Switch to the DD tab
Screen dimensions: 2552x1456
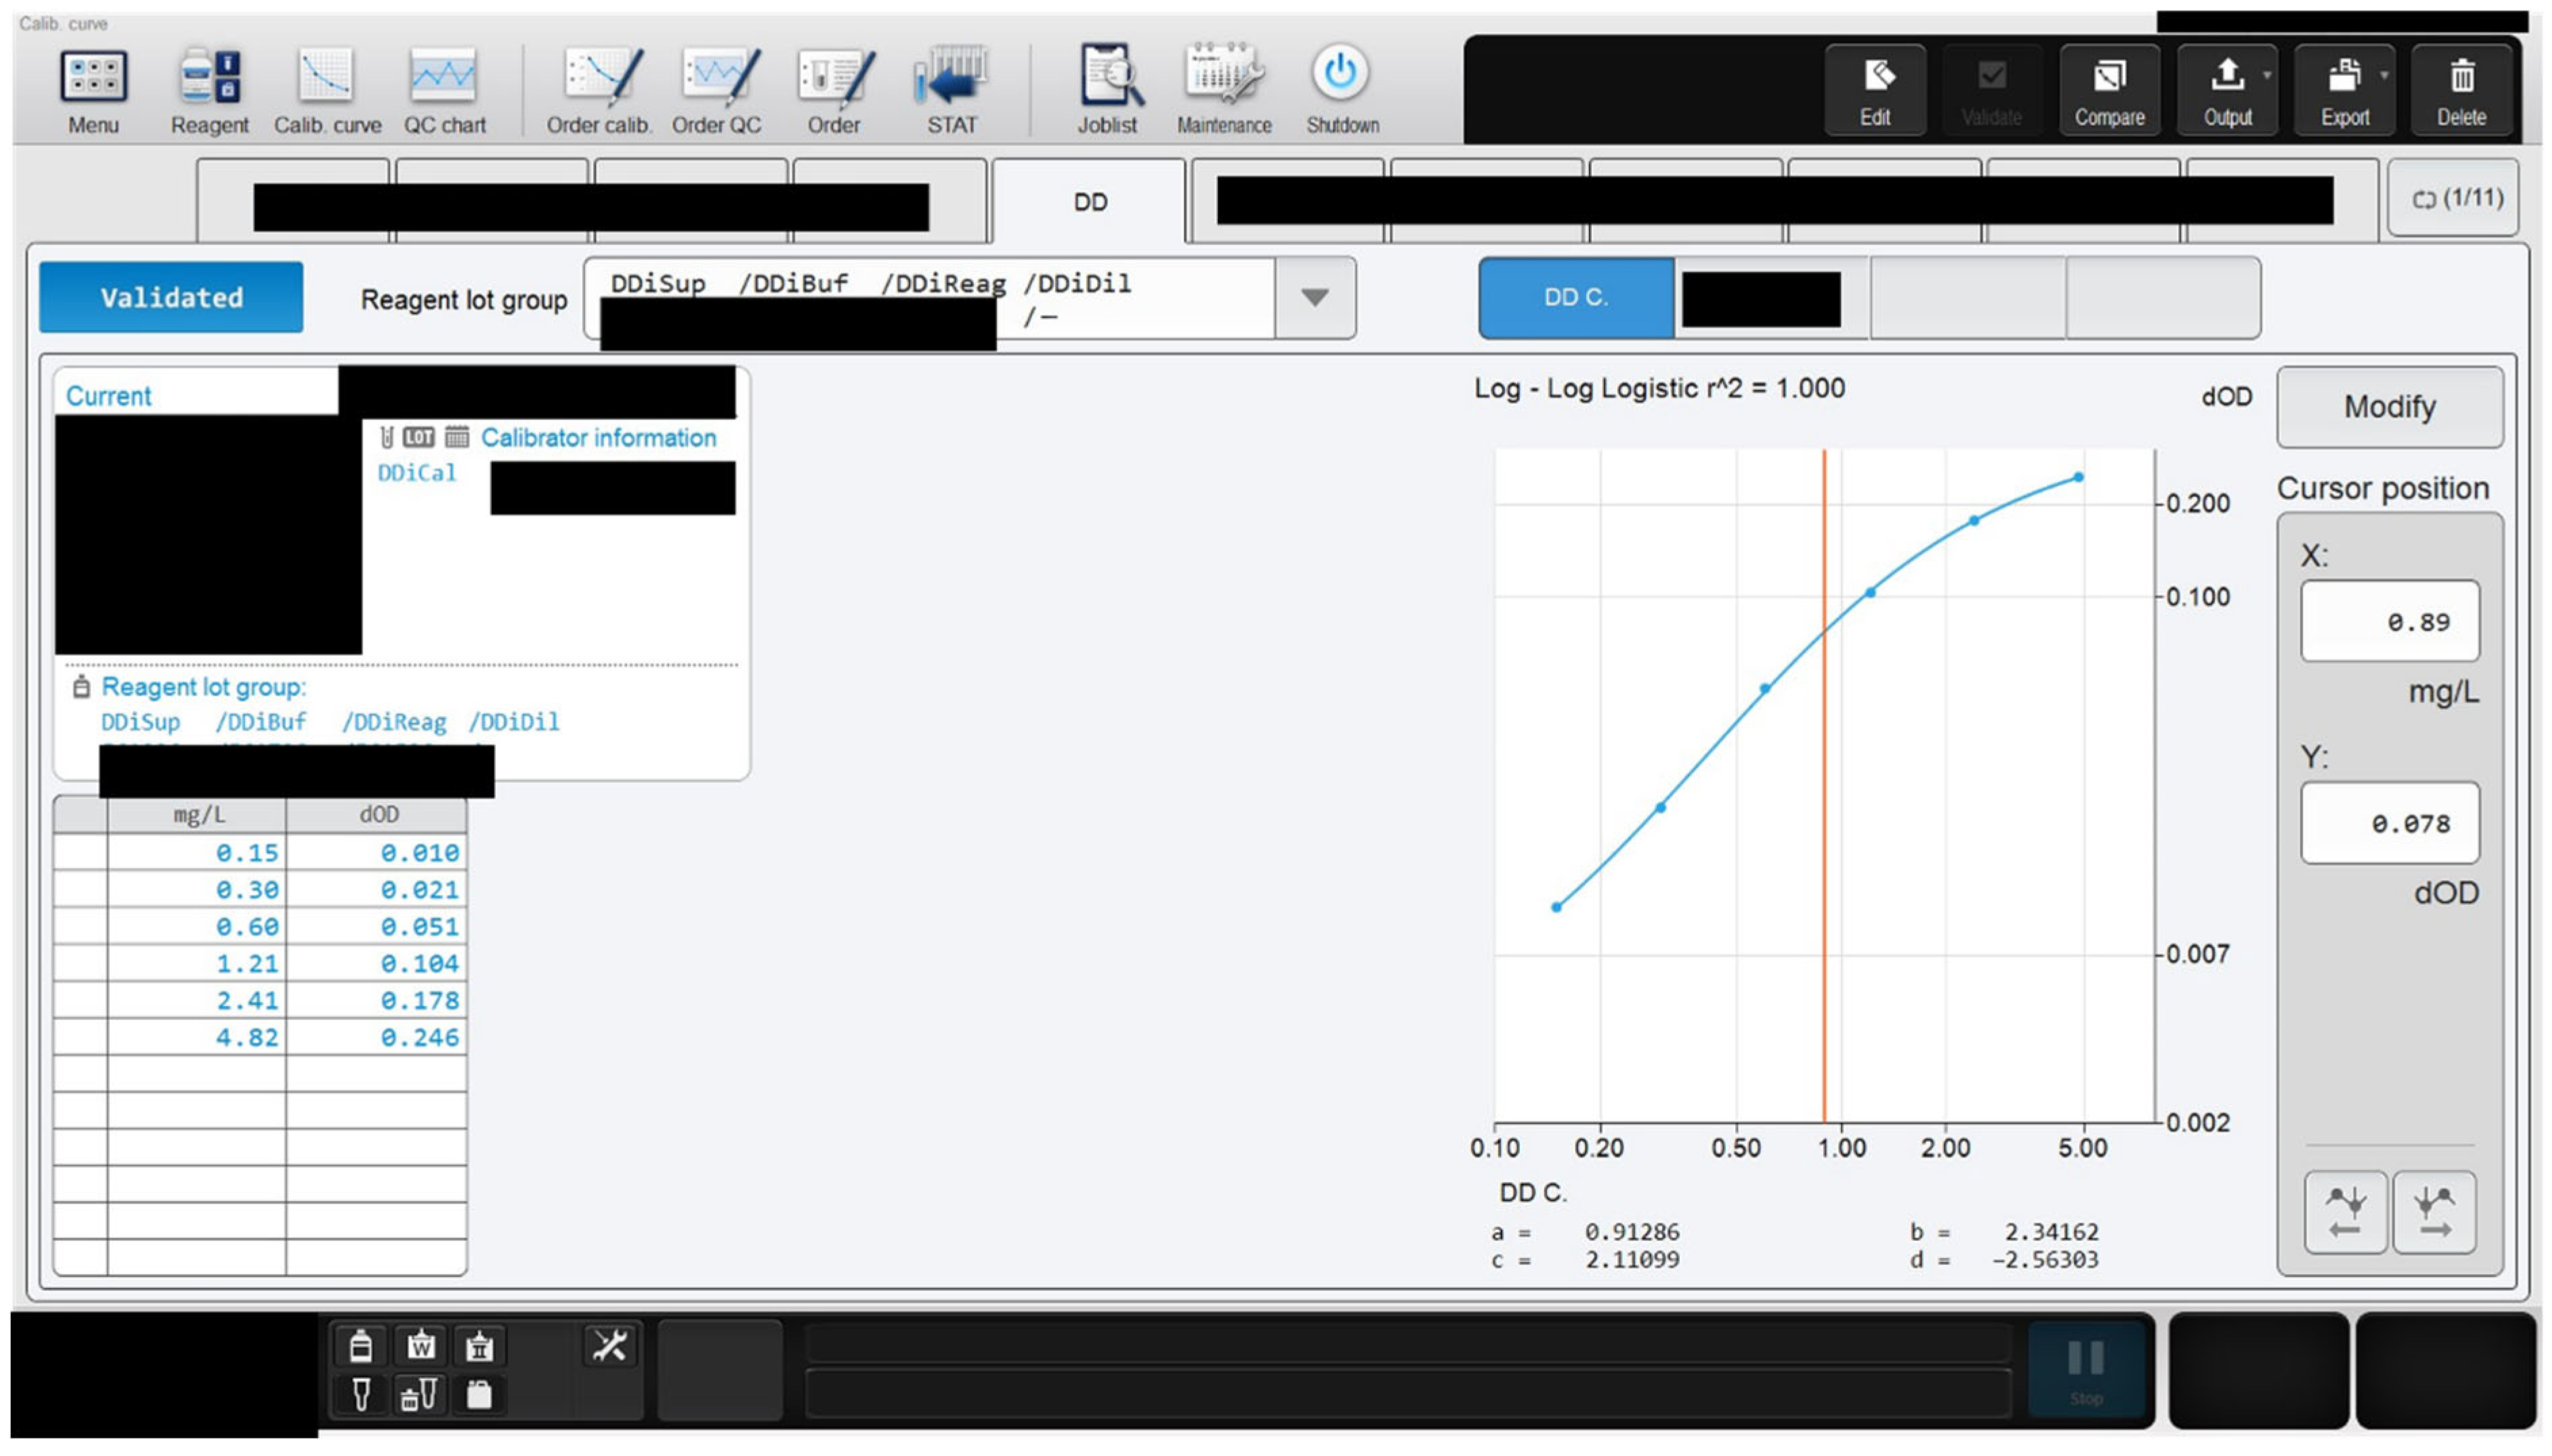pos(1090,202)
